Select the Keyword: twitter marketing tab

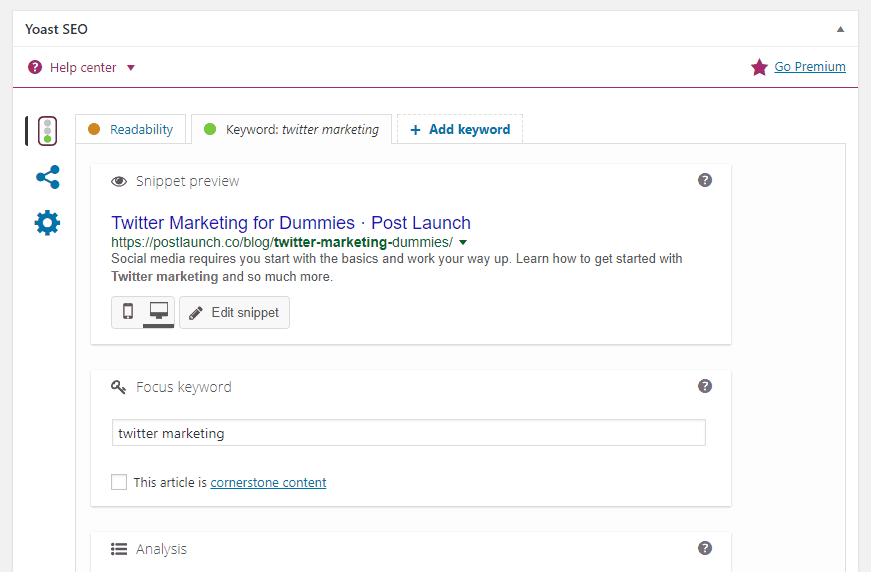(x=292, y=129)
